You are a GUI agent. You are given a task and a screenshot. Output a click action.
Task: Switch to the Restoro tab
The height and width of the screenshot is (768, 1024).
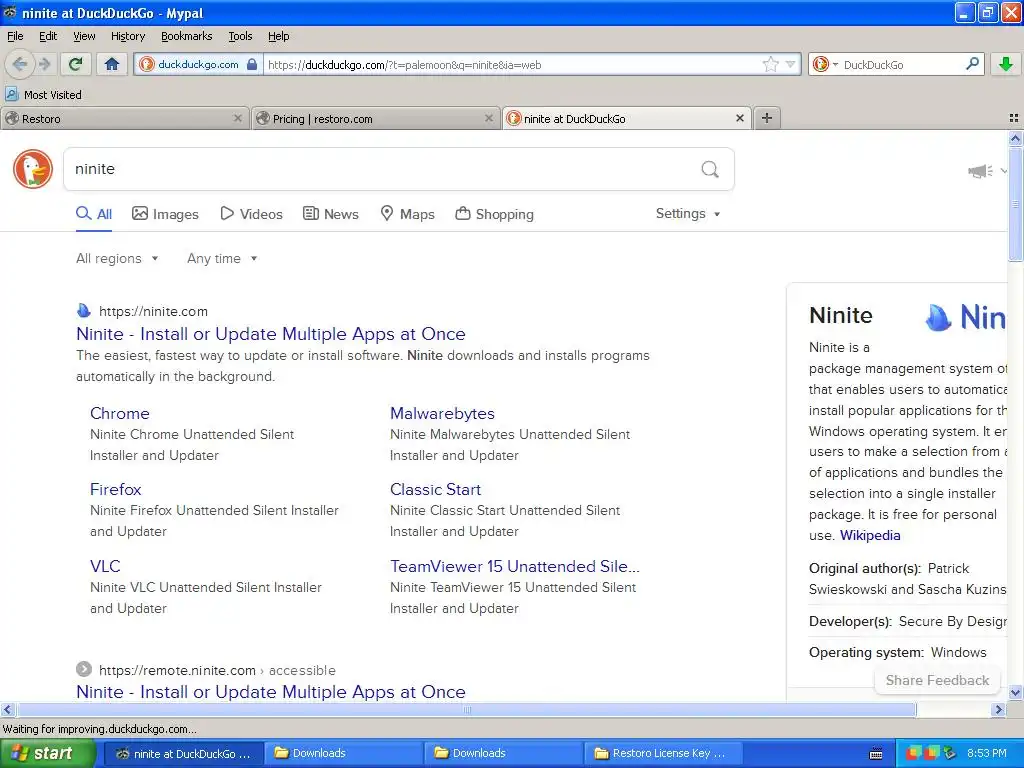point(124,118)
